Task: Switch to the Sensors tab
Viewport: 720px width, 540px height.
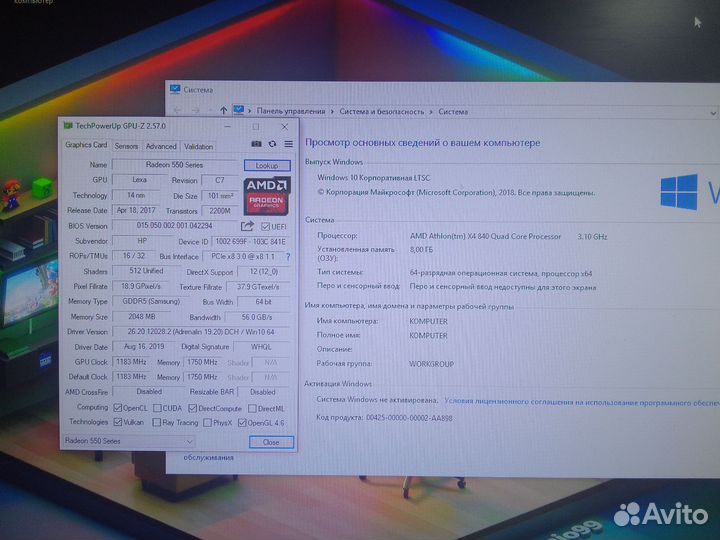Action: (x=126, y=146)
